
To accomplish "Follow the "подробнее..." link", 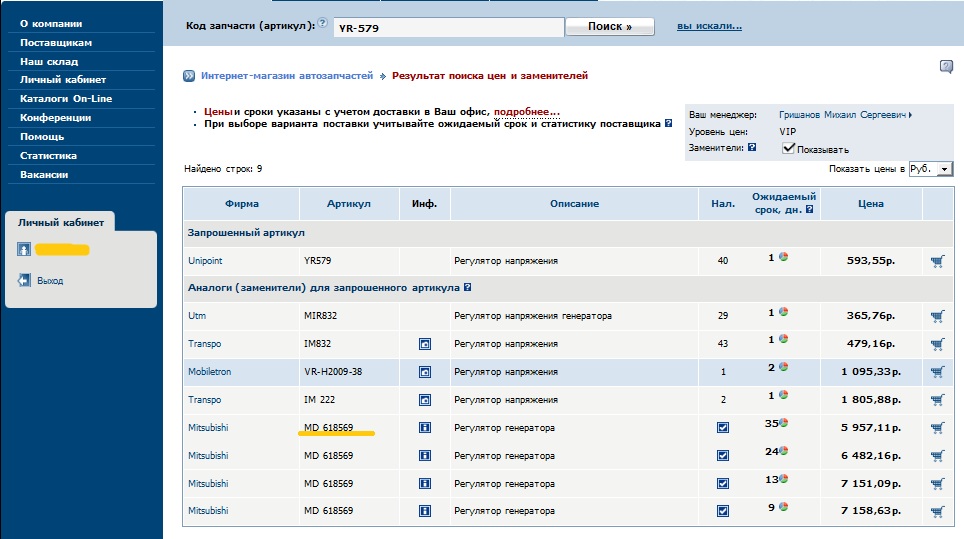I will [x=526, y=112].
